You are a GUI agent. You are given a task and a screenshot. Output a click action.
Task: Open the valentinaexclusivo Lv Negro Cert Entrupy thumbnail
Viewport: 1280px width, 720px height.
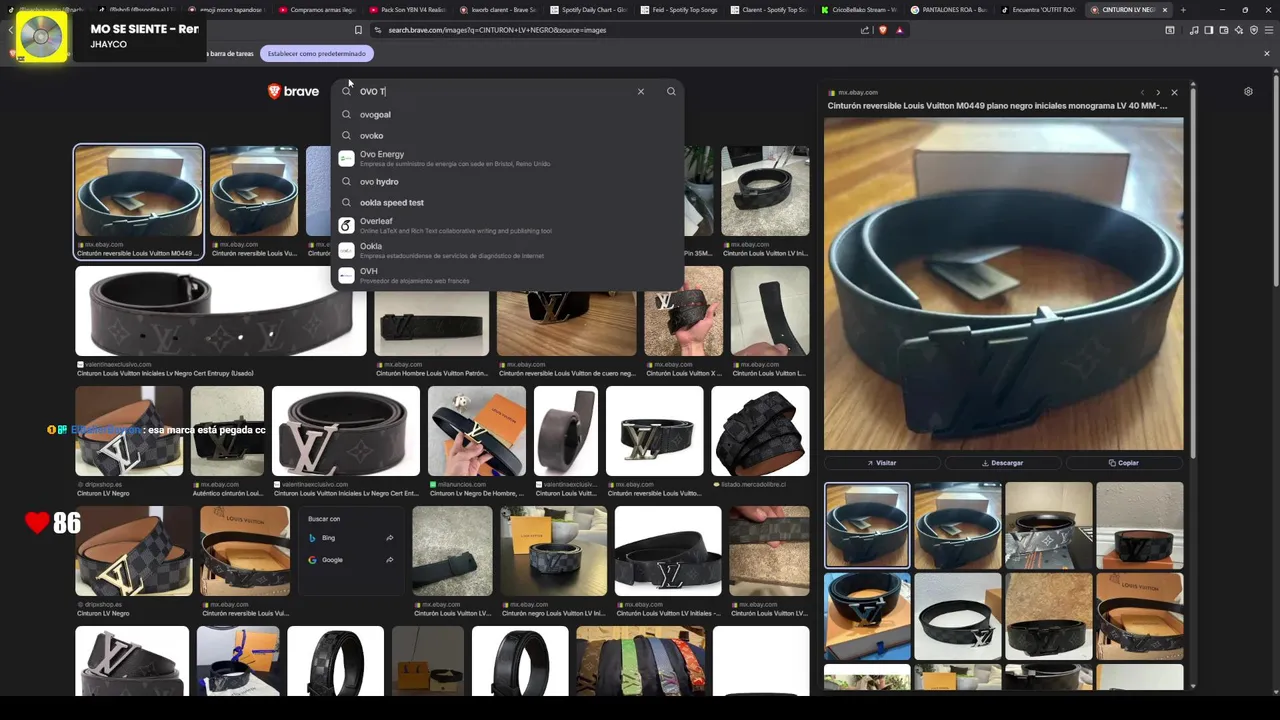point(221,311)
